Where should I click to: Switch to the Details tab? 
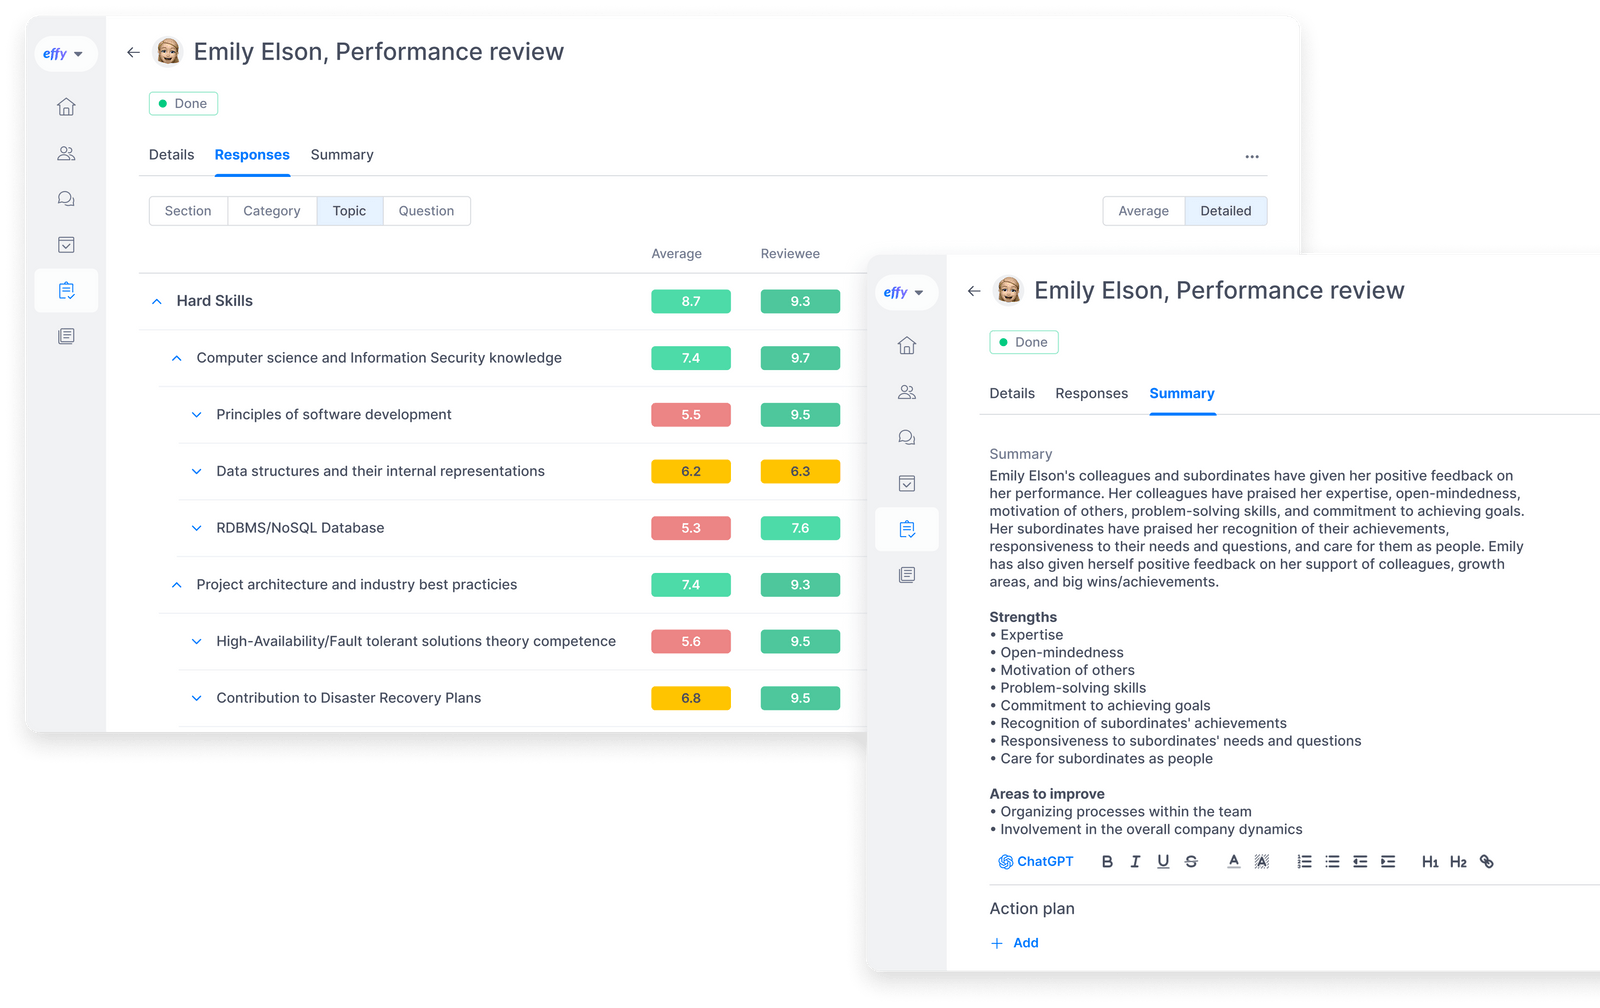(171, 154)
